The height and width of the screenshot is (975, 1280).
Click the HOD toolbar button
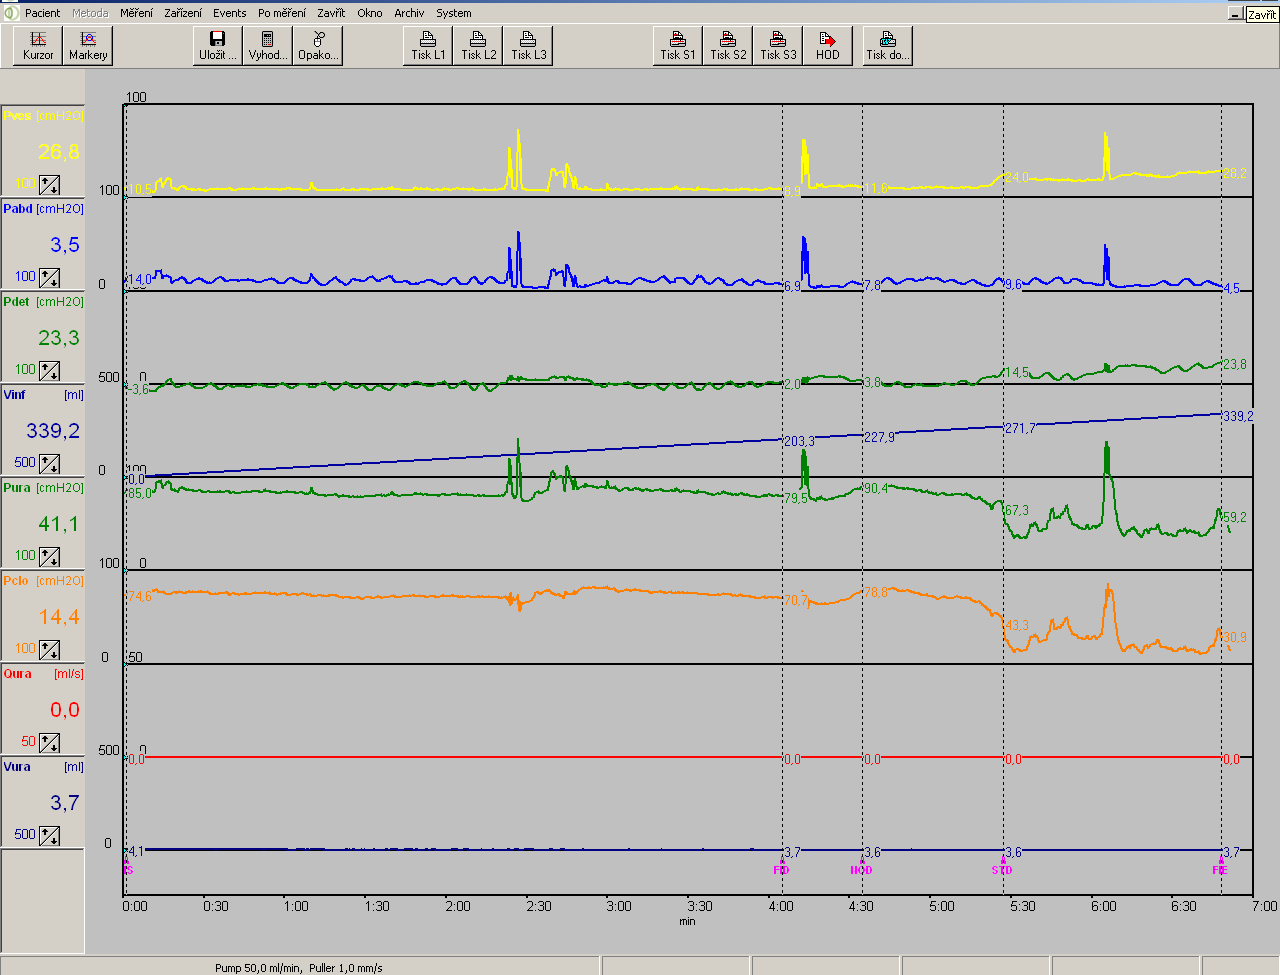828,46
